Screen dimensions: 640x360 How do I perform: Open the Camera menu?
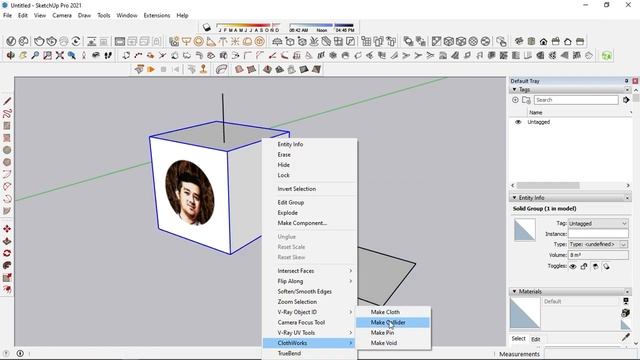pos(62,16)
